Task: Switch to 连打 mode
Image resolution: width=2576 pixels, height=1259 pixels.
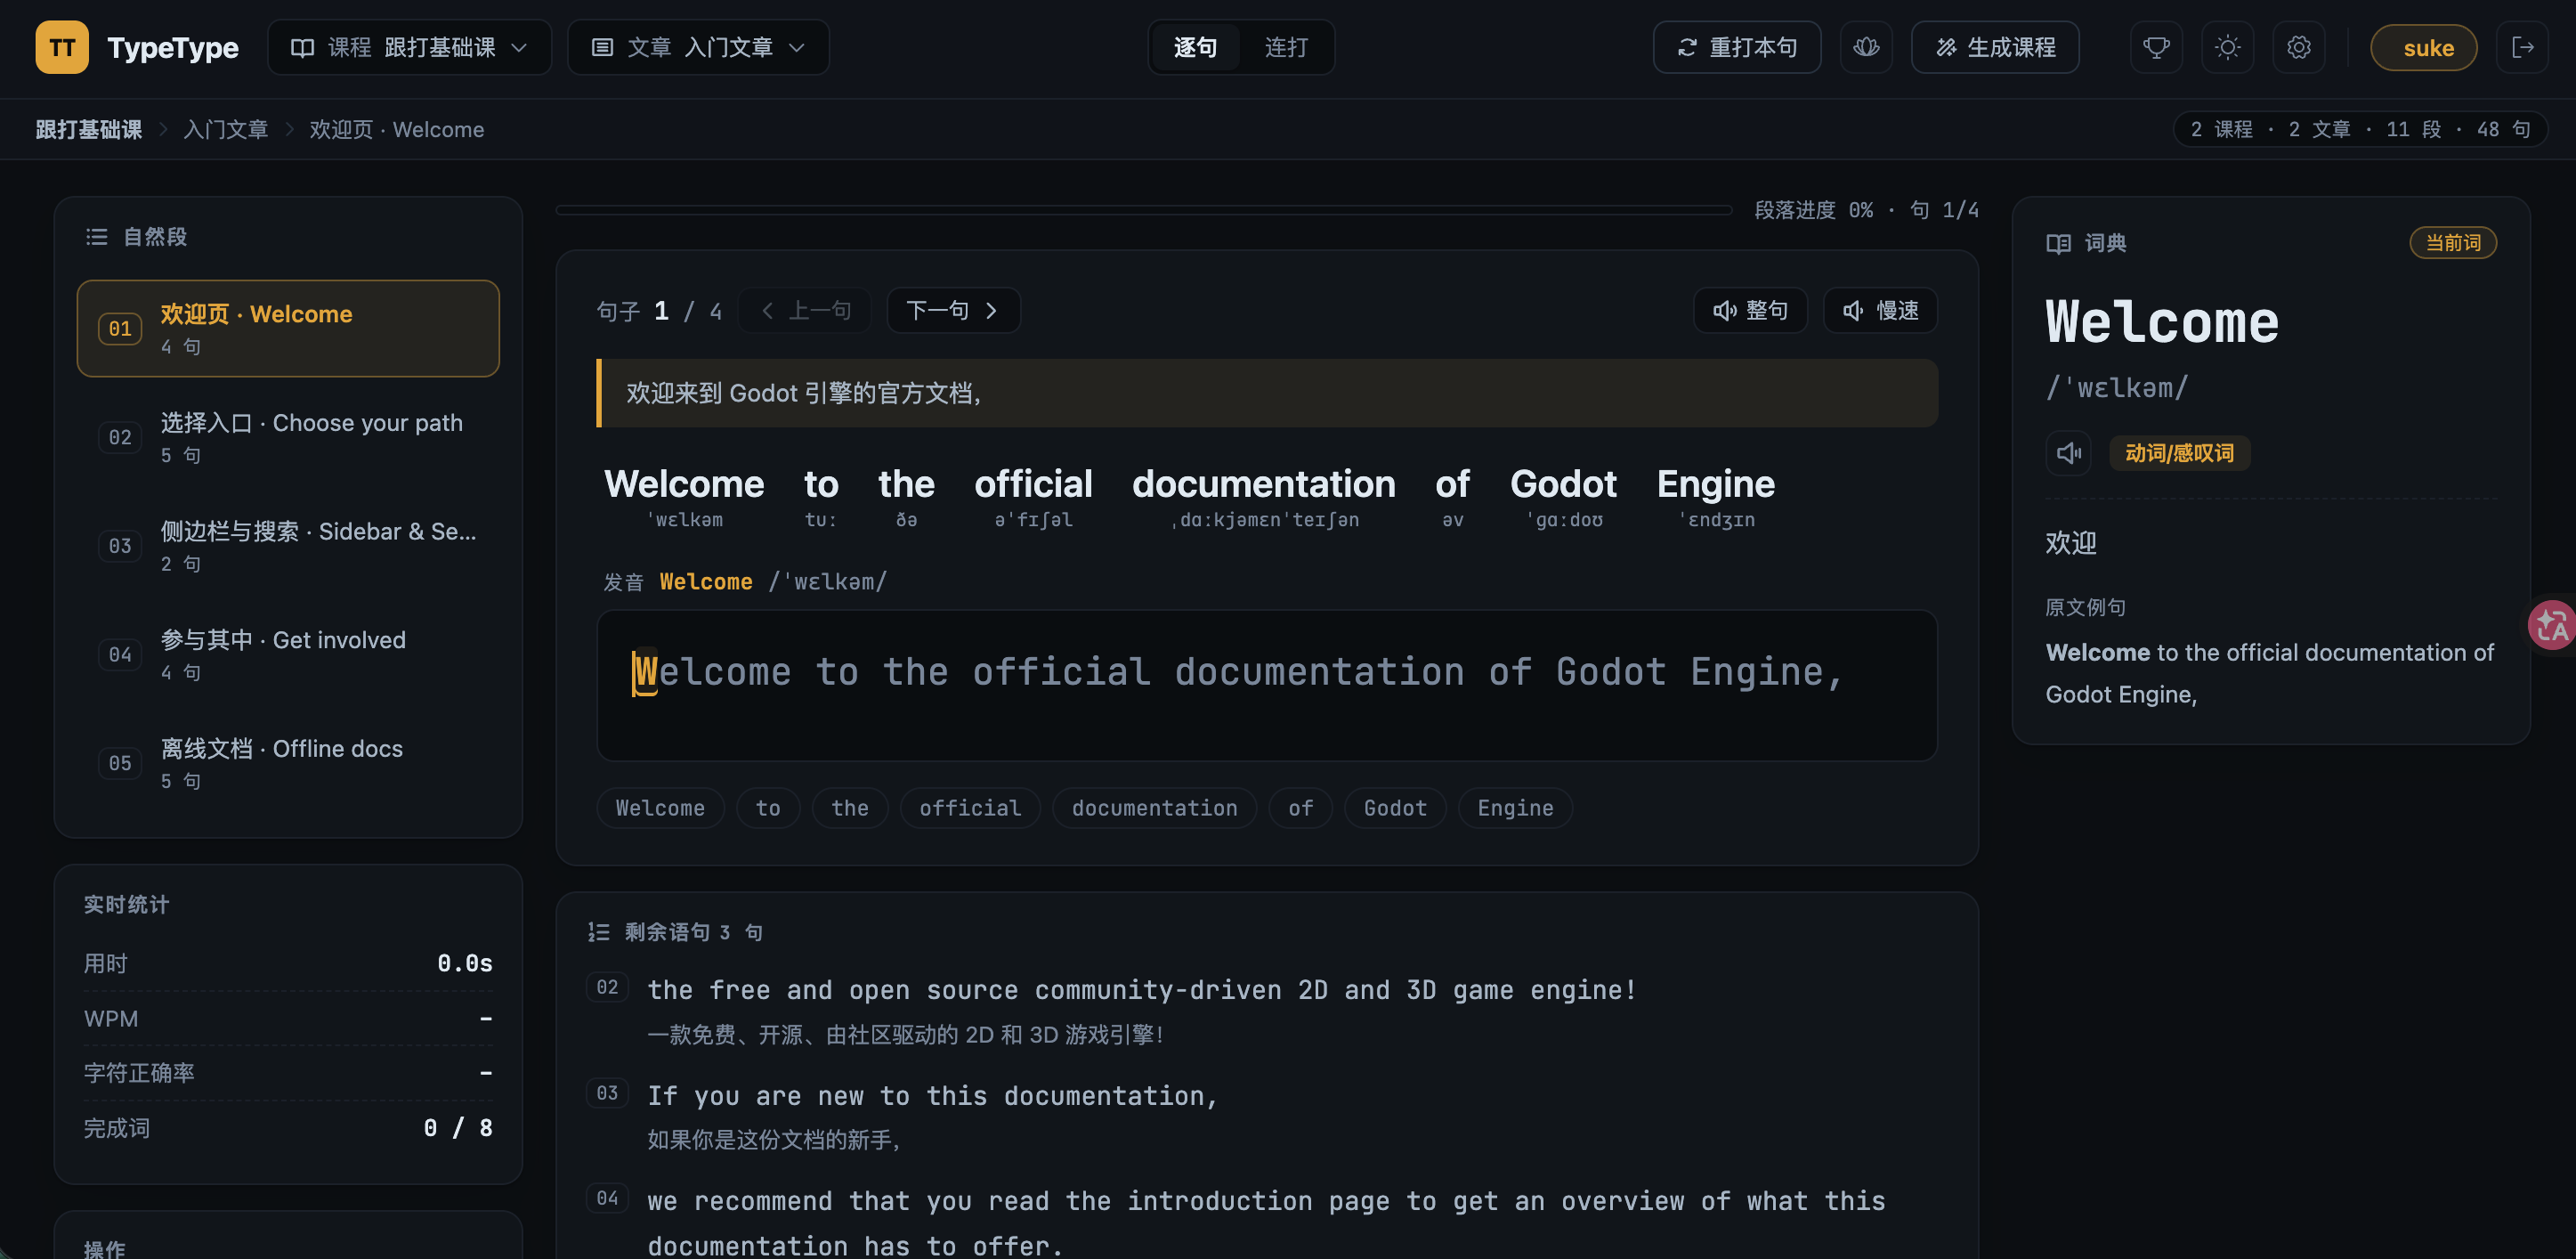Action: click(1286, 47)
